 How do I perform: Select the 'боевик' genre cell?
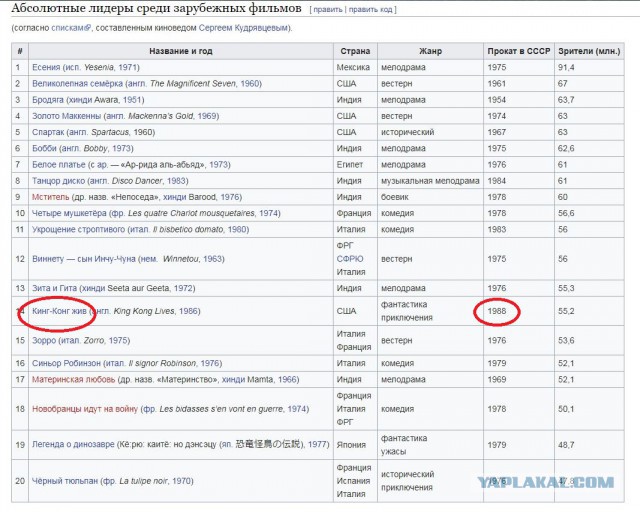430,197
